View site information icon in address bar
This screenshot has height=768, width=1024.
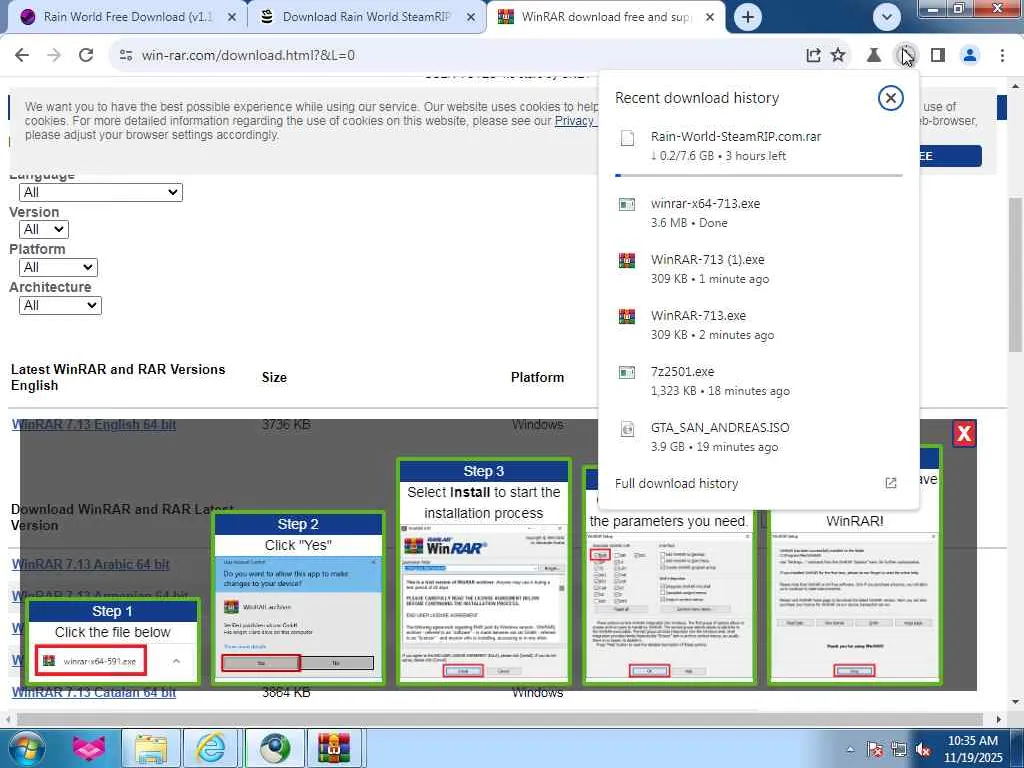[x=126, y=56]
